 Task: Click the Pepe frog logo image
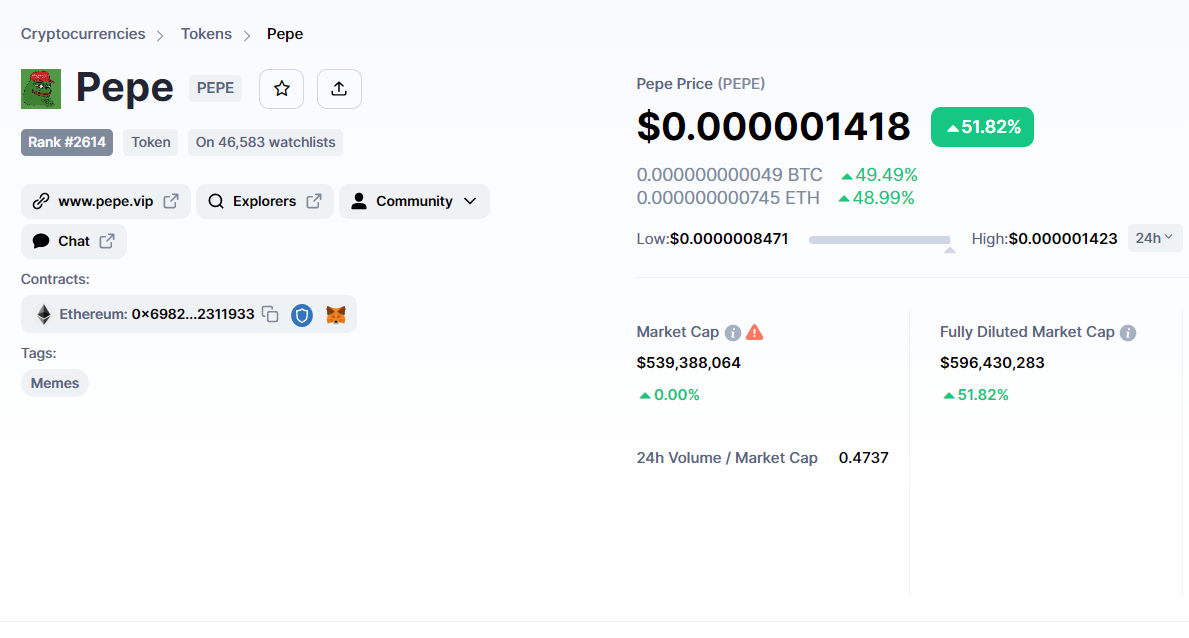point(41,89)
